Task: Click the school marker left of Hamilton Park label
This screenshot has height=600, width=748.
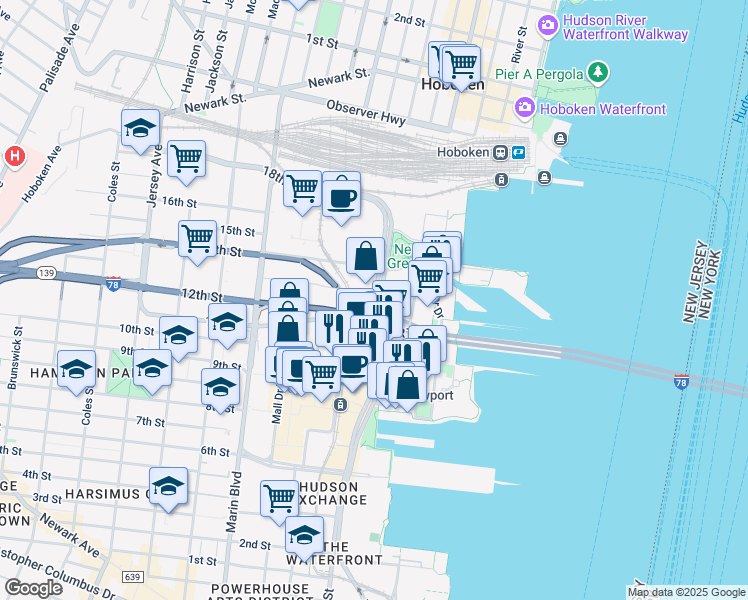Action: click(x=76, y=372)
